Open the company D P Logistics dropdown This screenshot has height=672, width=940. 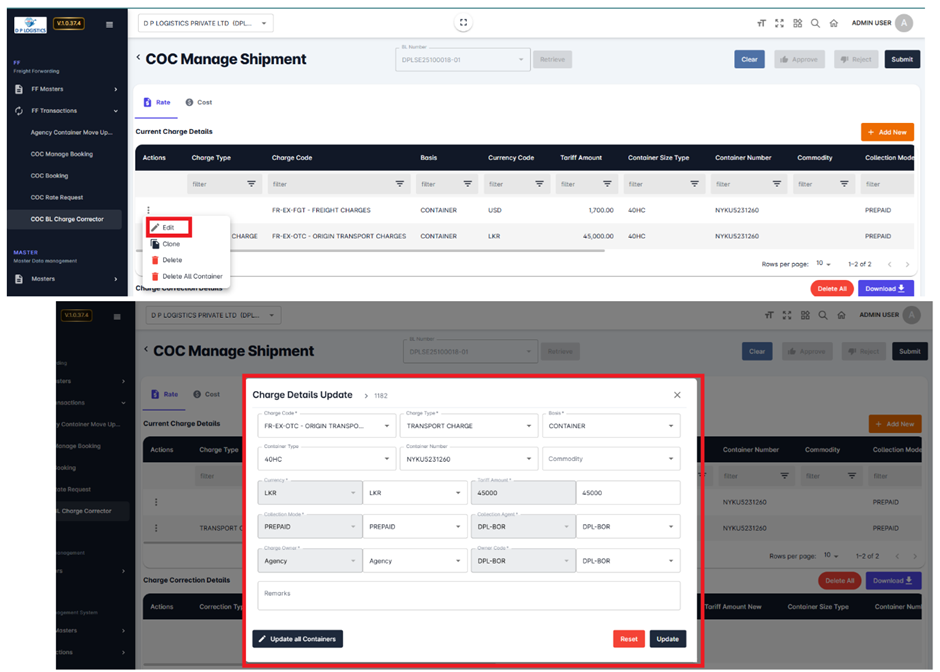pos(205,23)
